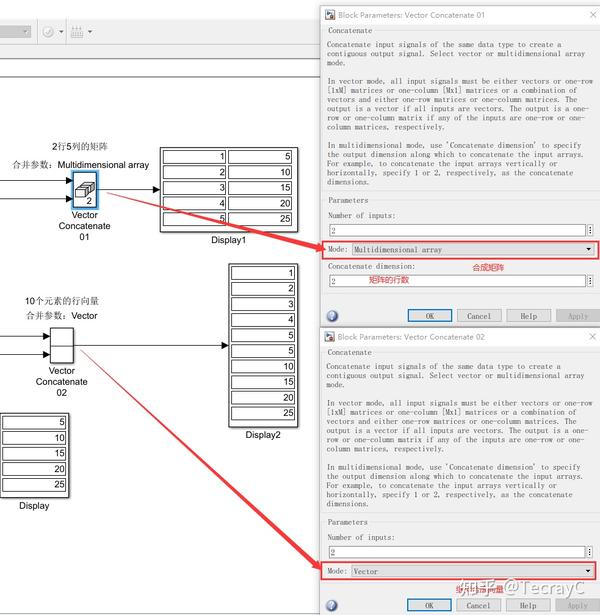600x615 pixels.
Task: Click Cancel in Vector Concatenate 01 dialog
Action: pos(479,316)
